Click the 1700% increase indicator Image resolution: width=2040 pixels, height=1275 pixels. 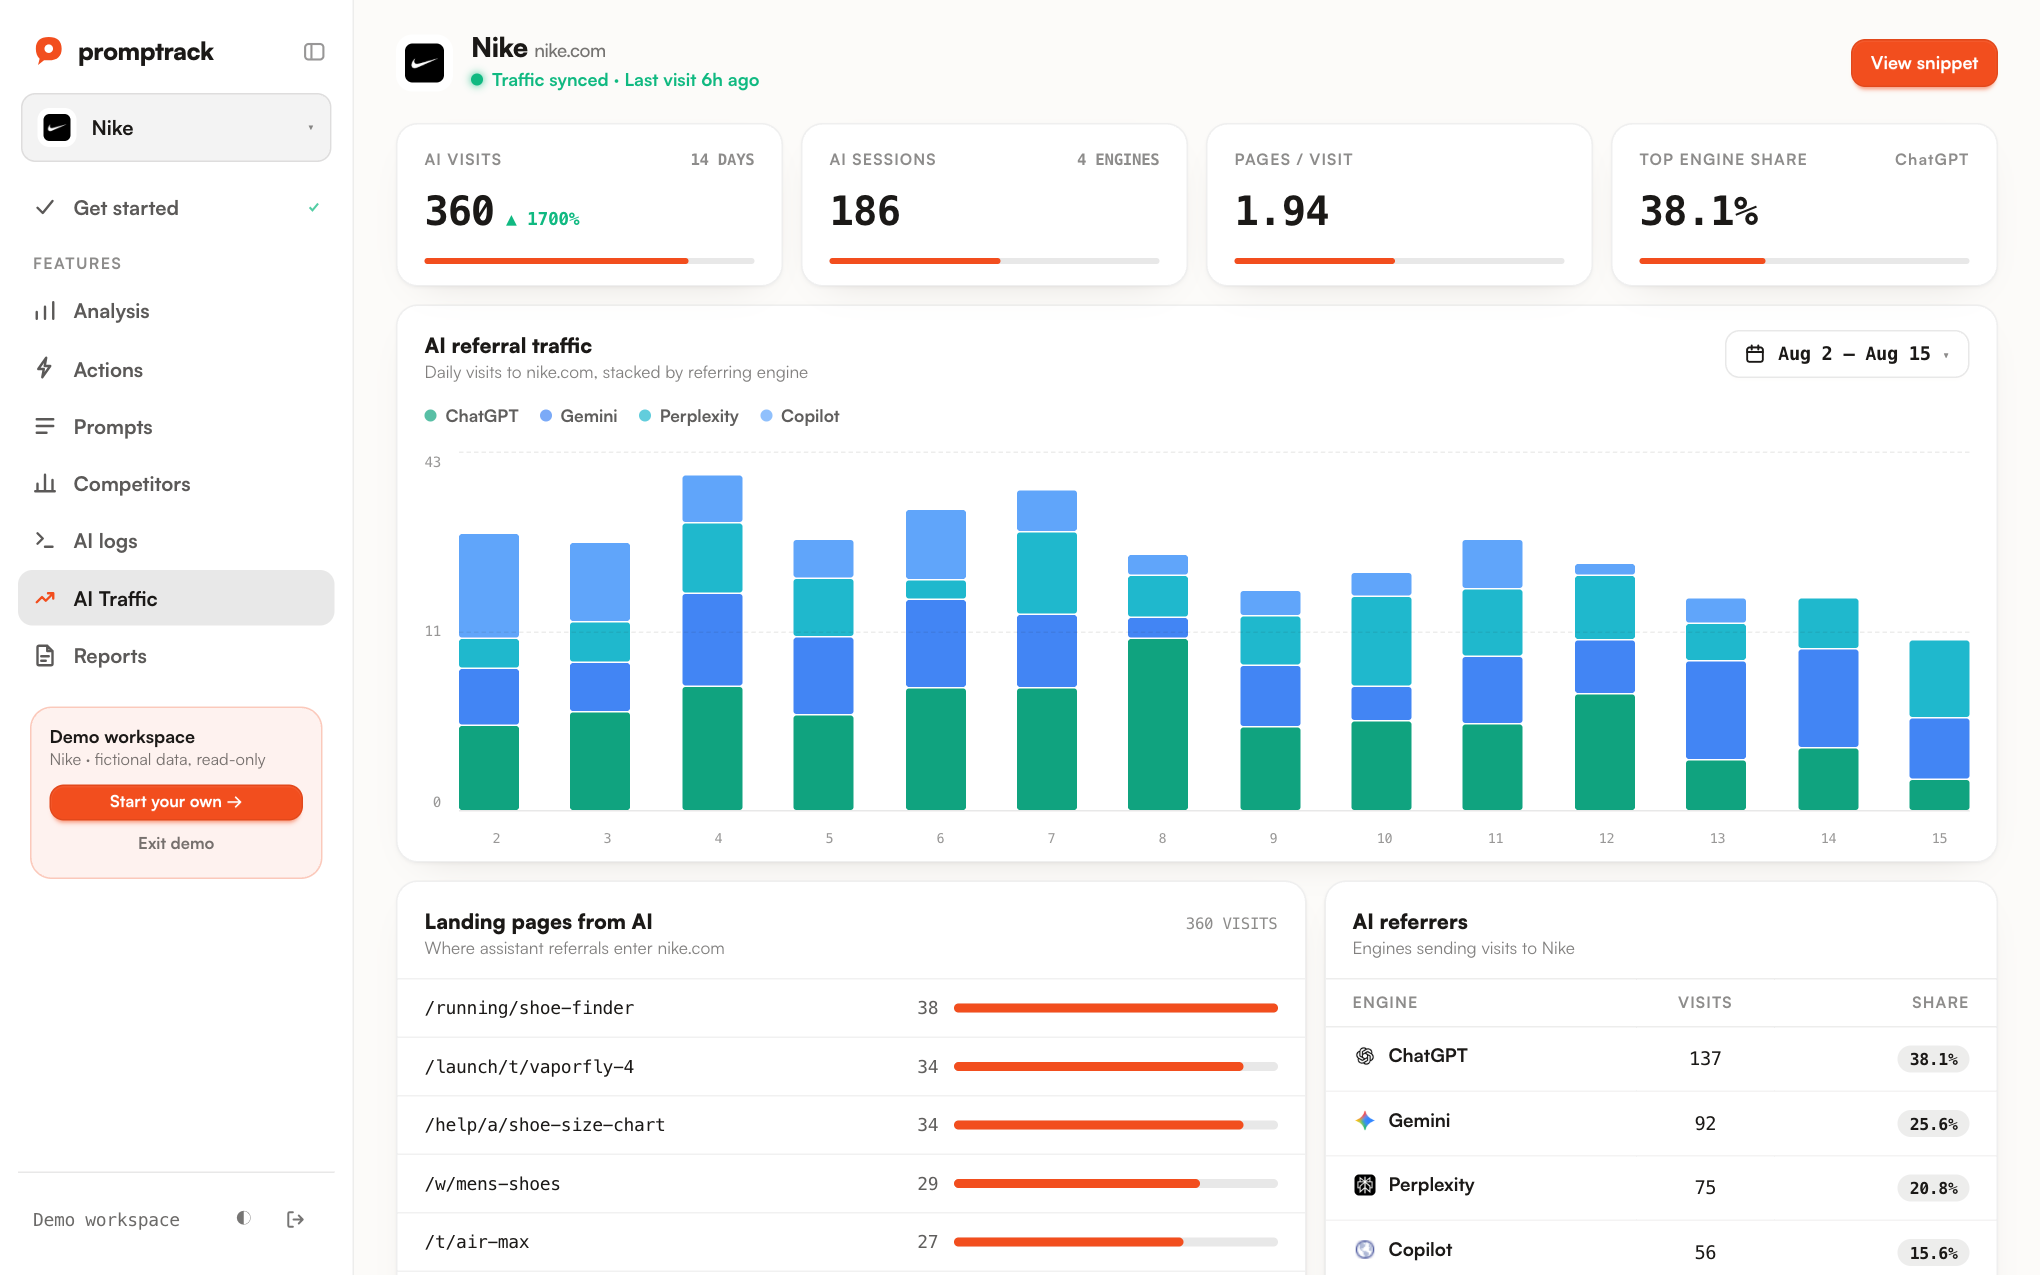(x=543, y=219)
